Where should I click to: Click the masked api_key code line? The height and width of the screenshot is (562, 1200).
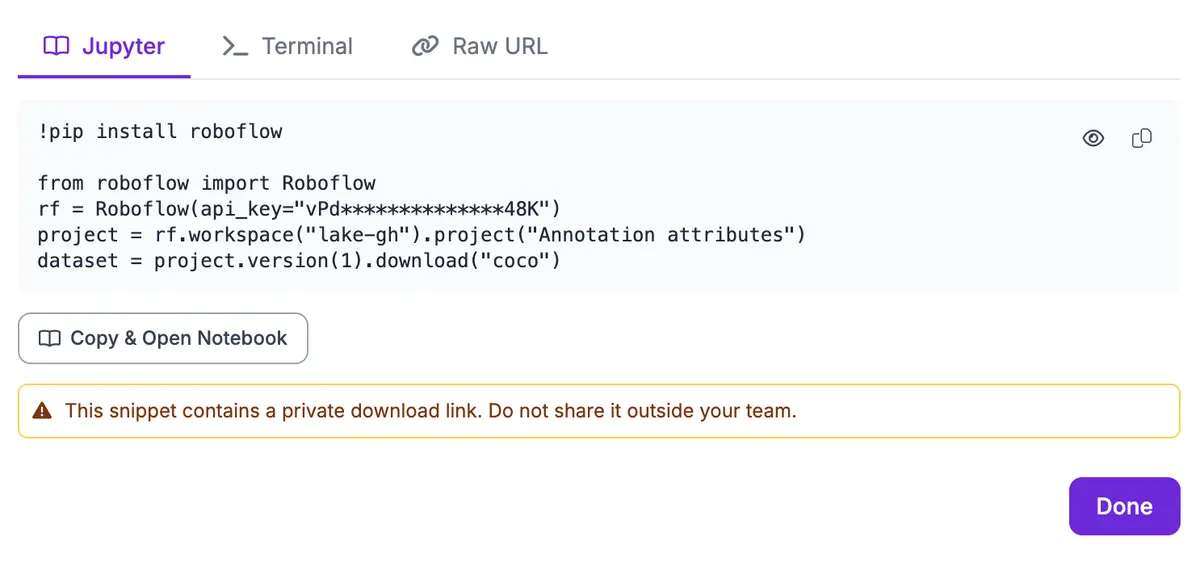pos(300,209)
